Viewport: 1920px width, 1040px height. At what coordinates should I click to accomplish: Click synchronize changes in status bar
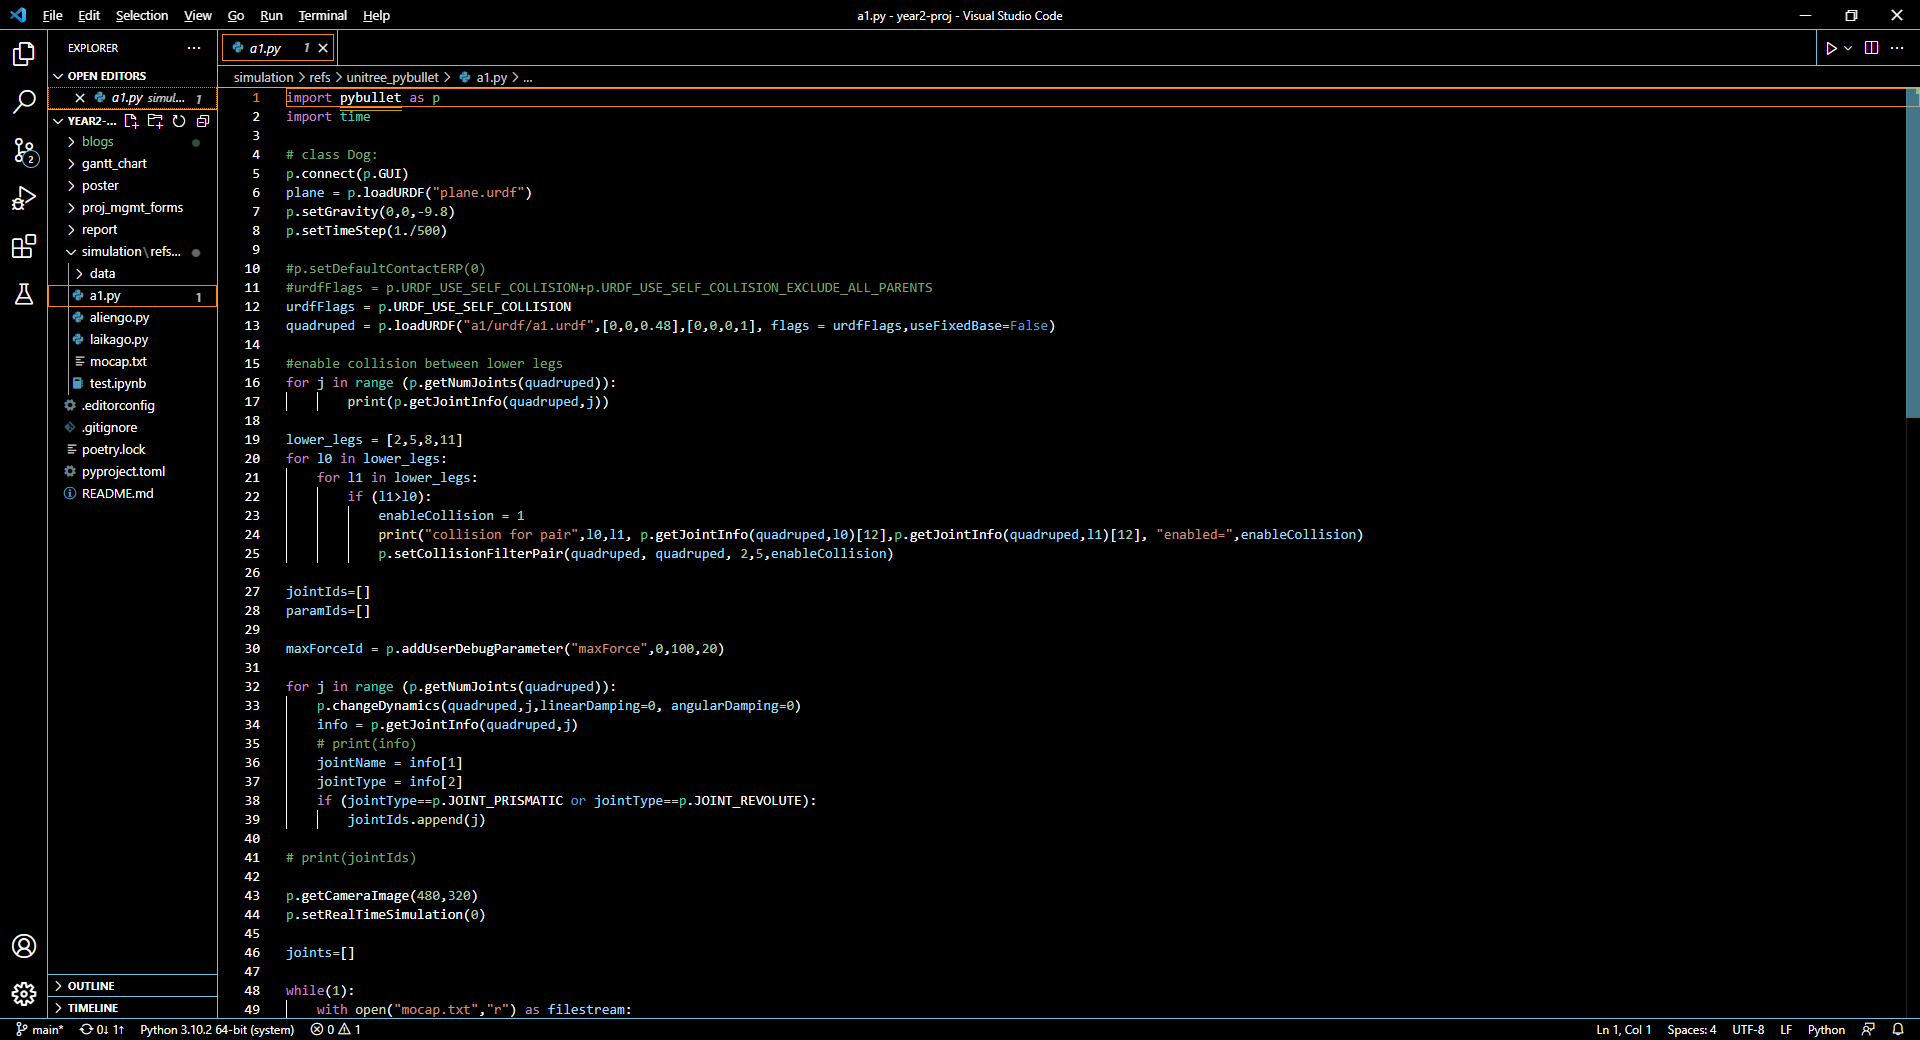click(x=102, y=1029)
